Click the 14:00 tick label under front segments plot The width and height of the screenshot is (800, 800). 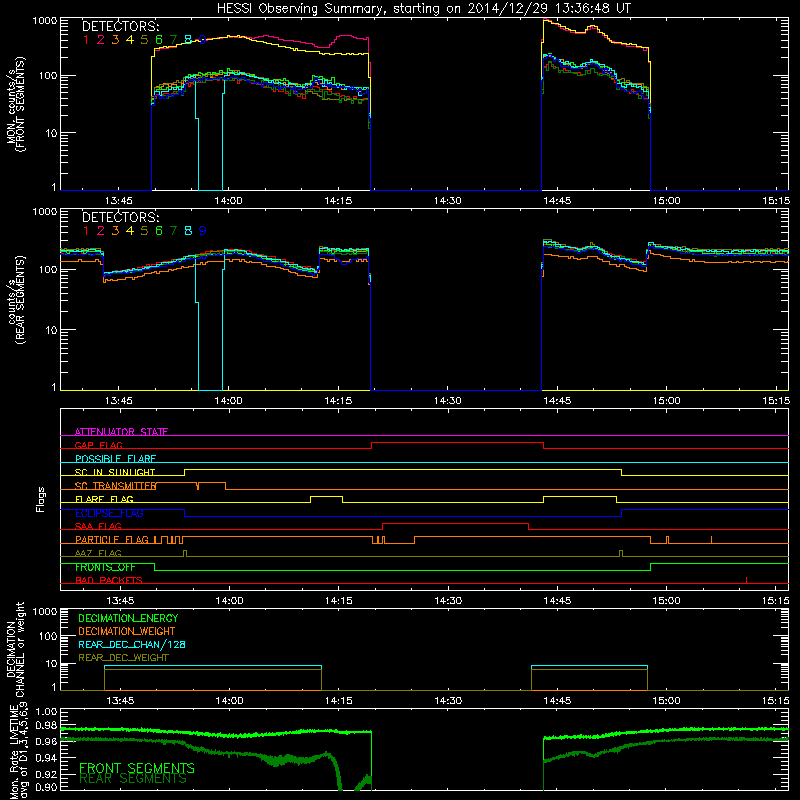coord(228,201)
